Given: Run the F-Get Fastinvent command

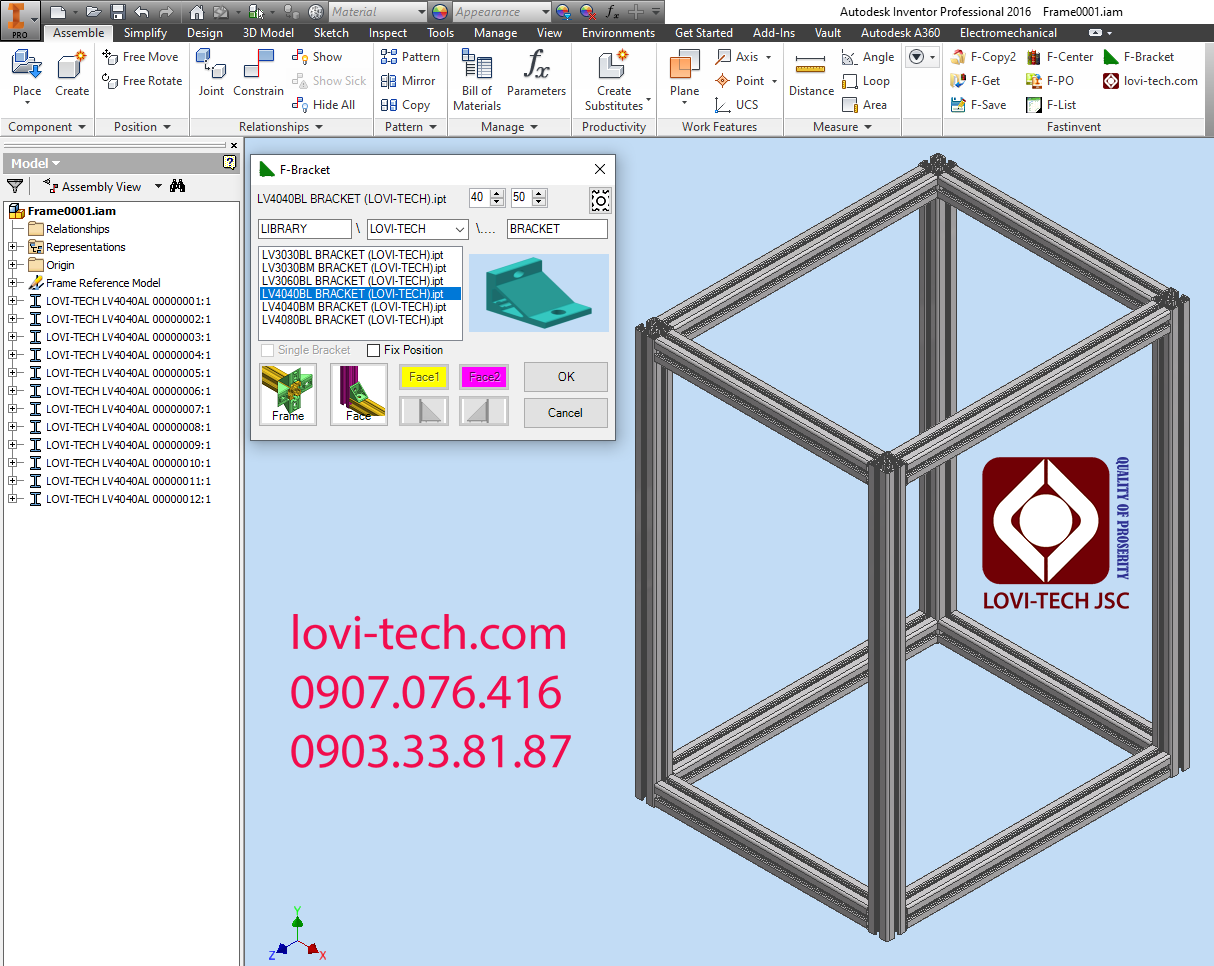Looking at the screenshot, I should [x=975, y=81].
